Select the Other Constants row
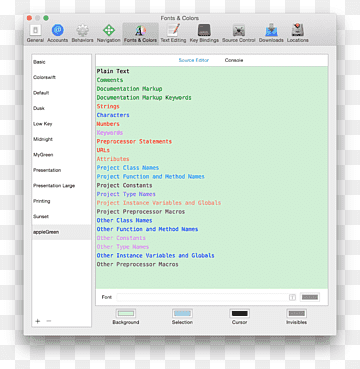Viewport: 360px width, 369px height. pyautogui.click(x=212, y=238)
